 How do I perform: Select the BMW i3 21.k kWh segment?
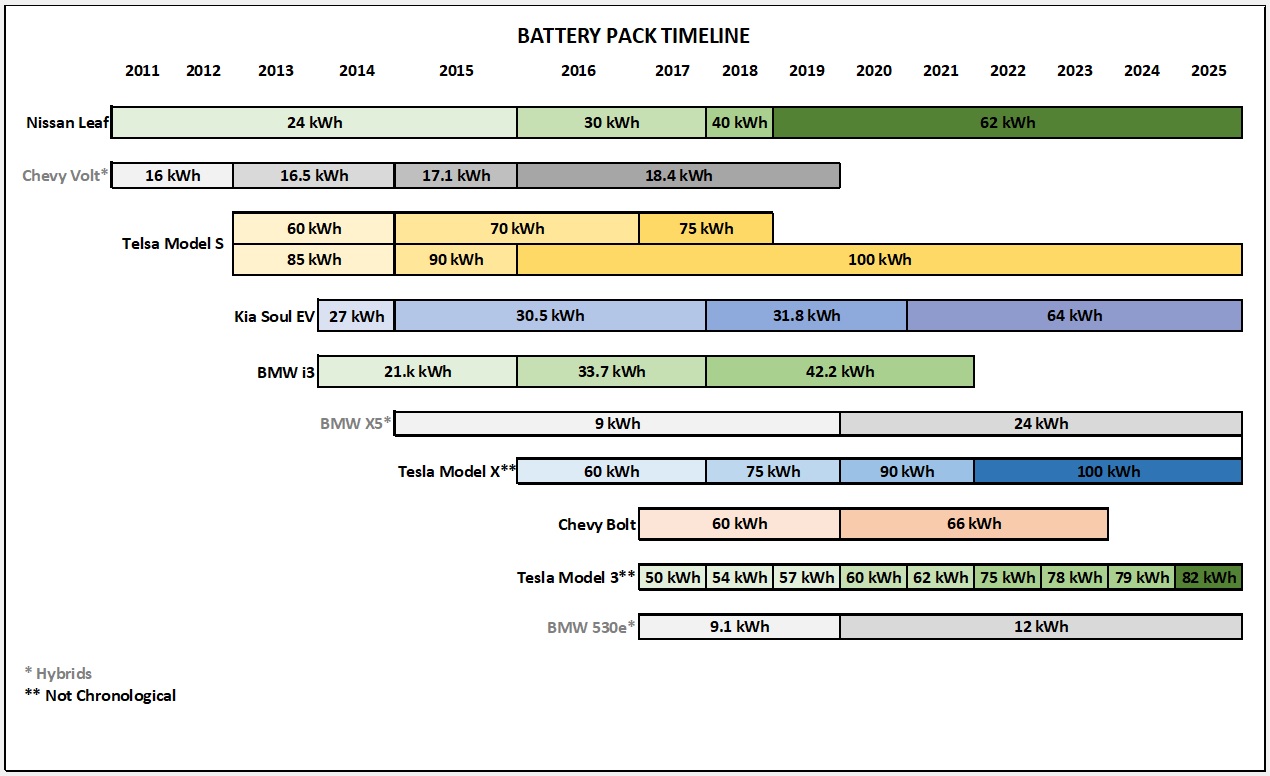(x=418, y=371)
